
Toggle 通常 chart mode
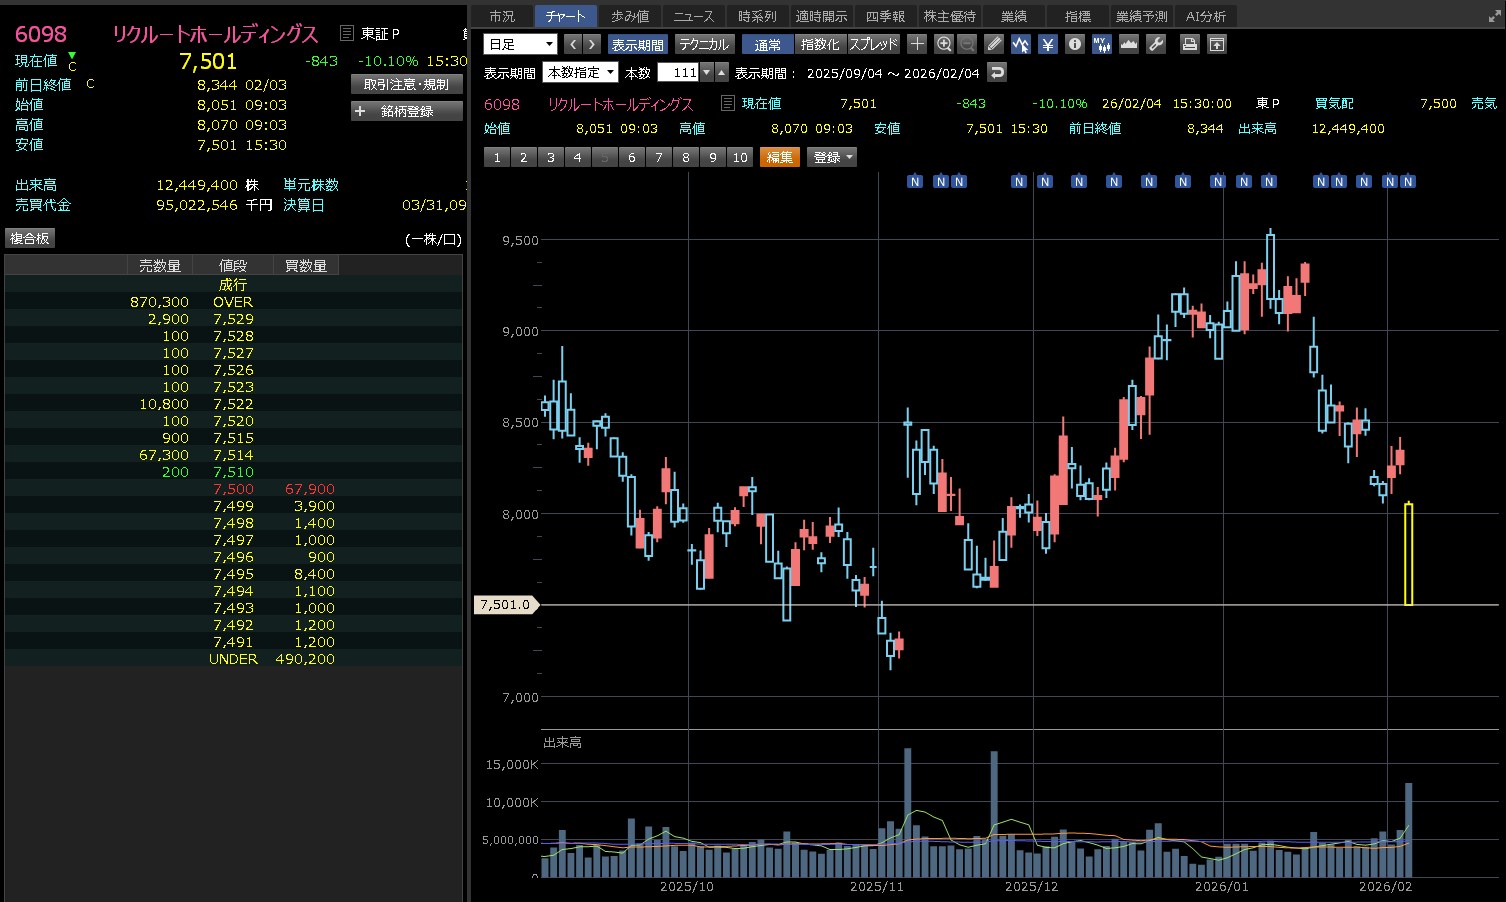tap(767, 44)
